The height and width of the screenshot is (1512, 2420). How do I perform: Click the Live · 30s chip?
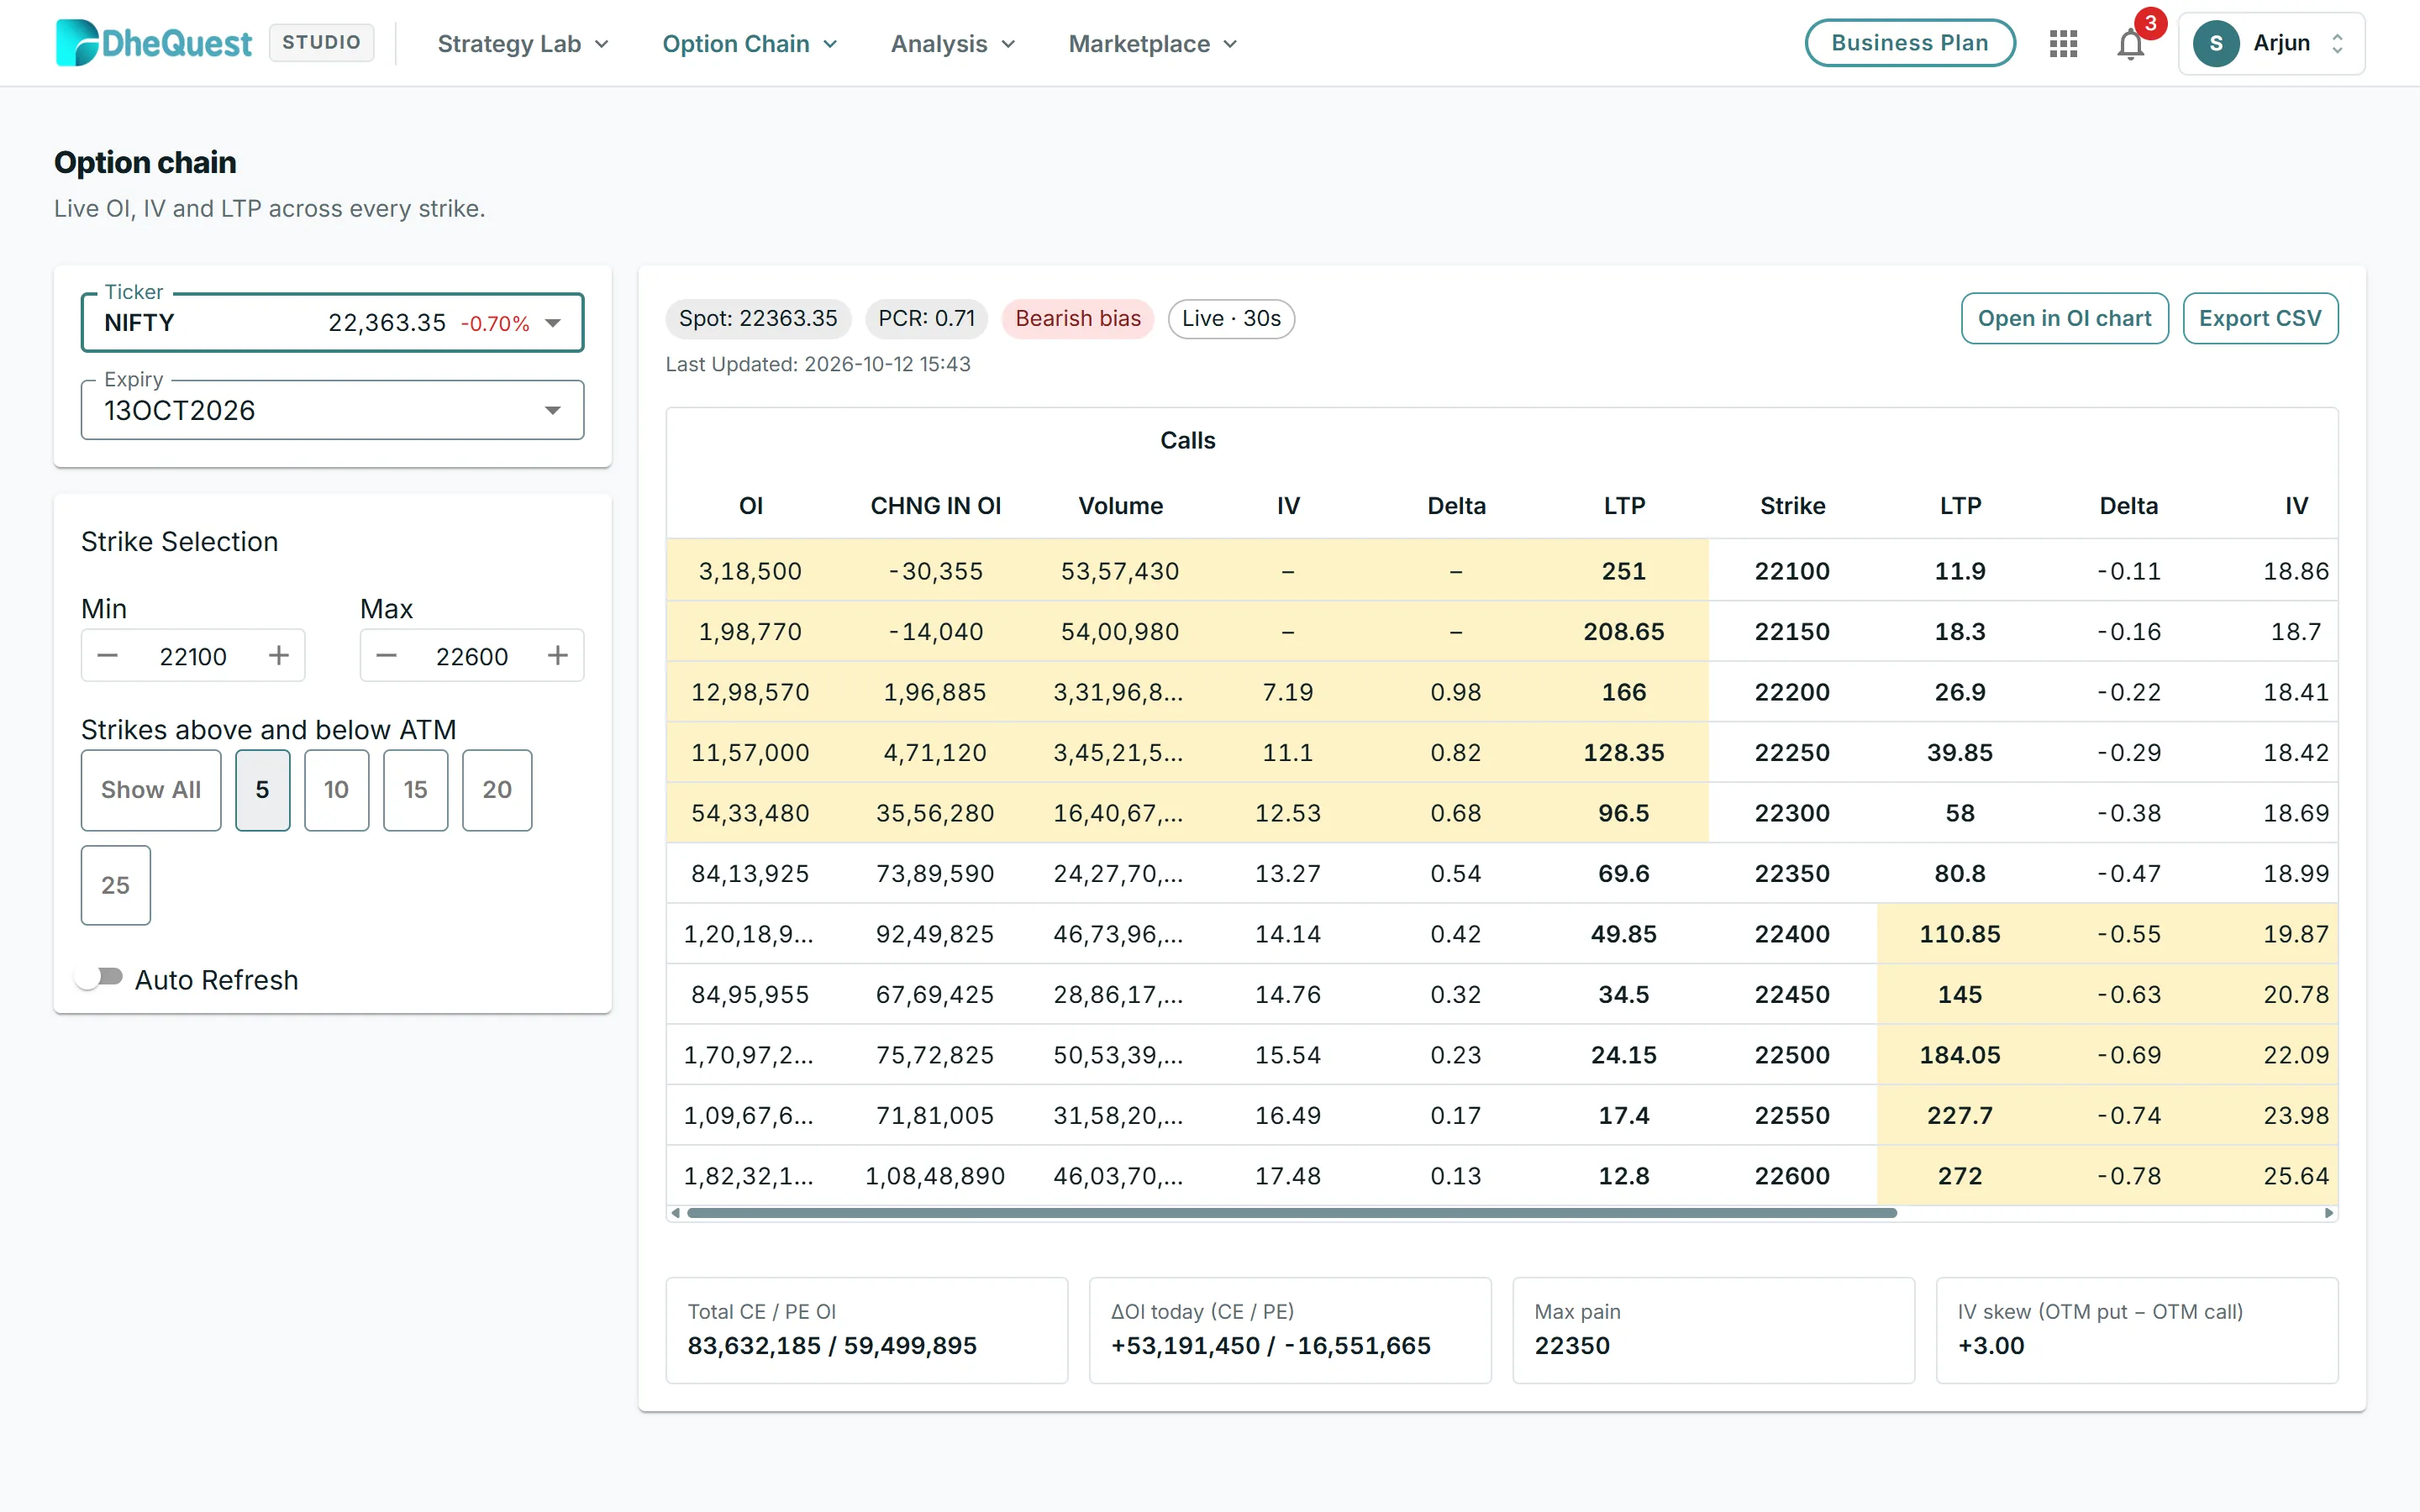click(x=1231, y=318)
